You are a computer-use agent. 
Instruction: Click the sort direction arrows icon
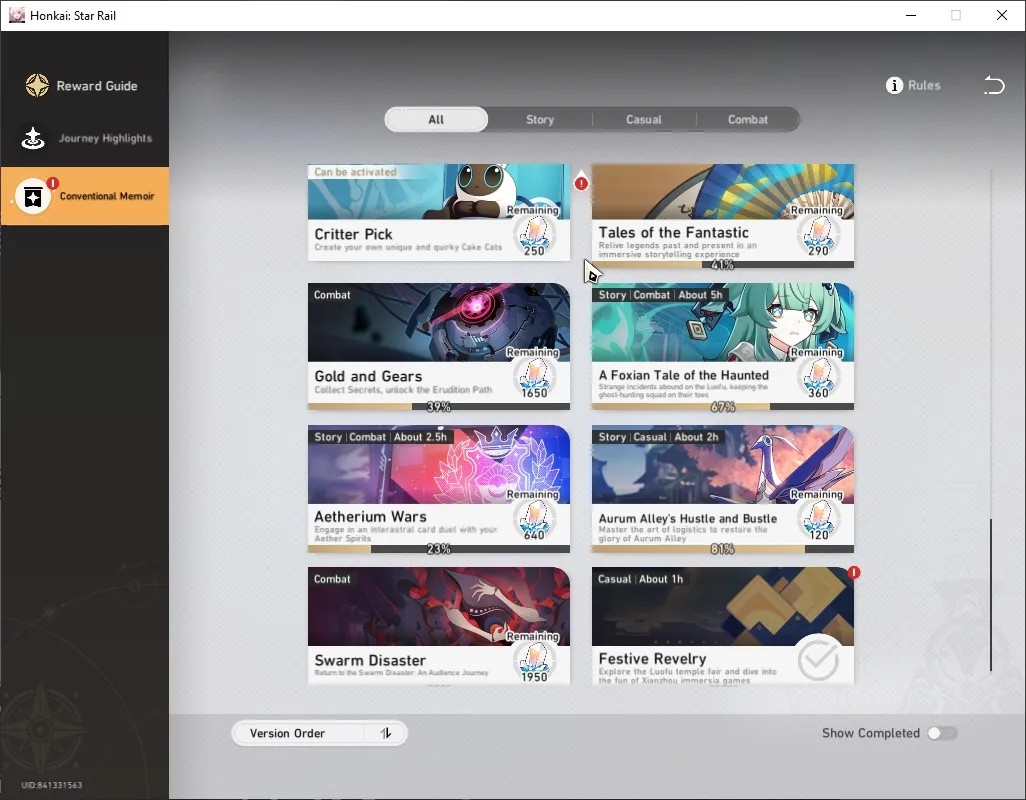(386, 733)
